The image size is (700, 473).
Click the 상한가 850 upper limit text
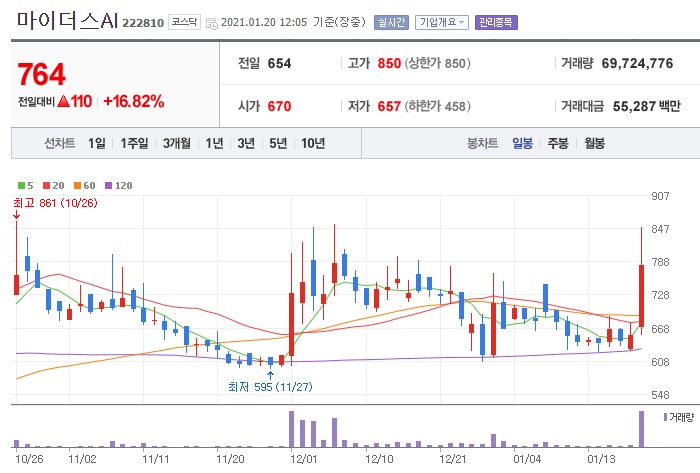click(x=438, y=63)
